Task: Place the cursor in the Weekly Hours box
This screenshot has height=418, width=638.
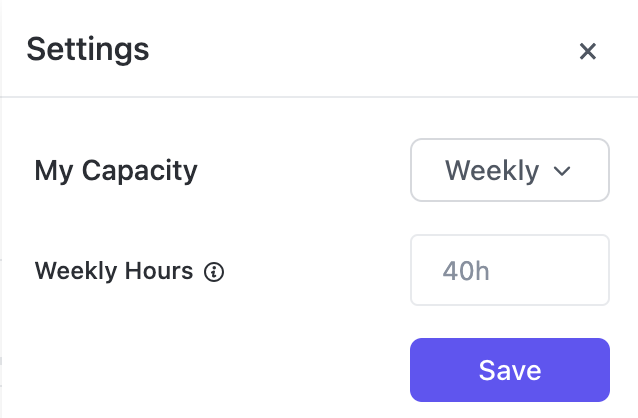Action: pyautogui.click(x=509, y=270)
